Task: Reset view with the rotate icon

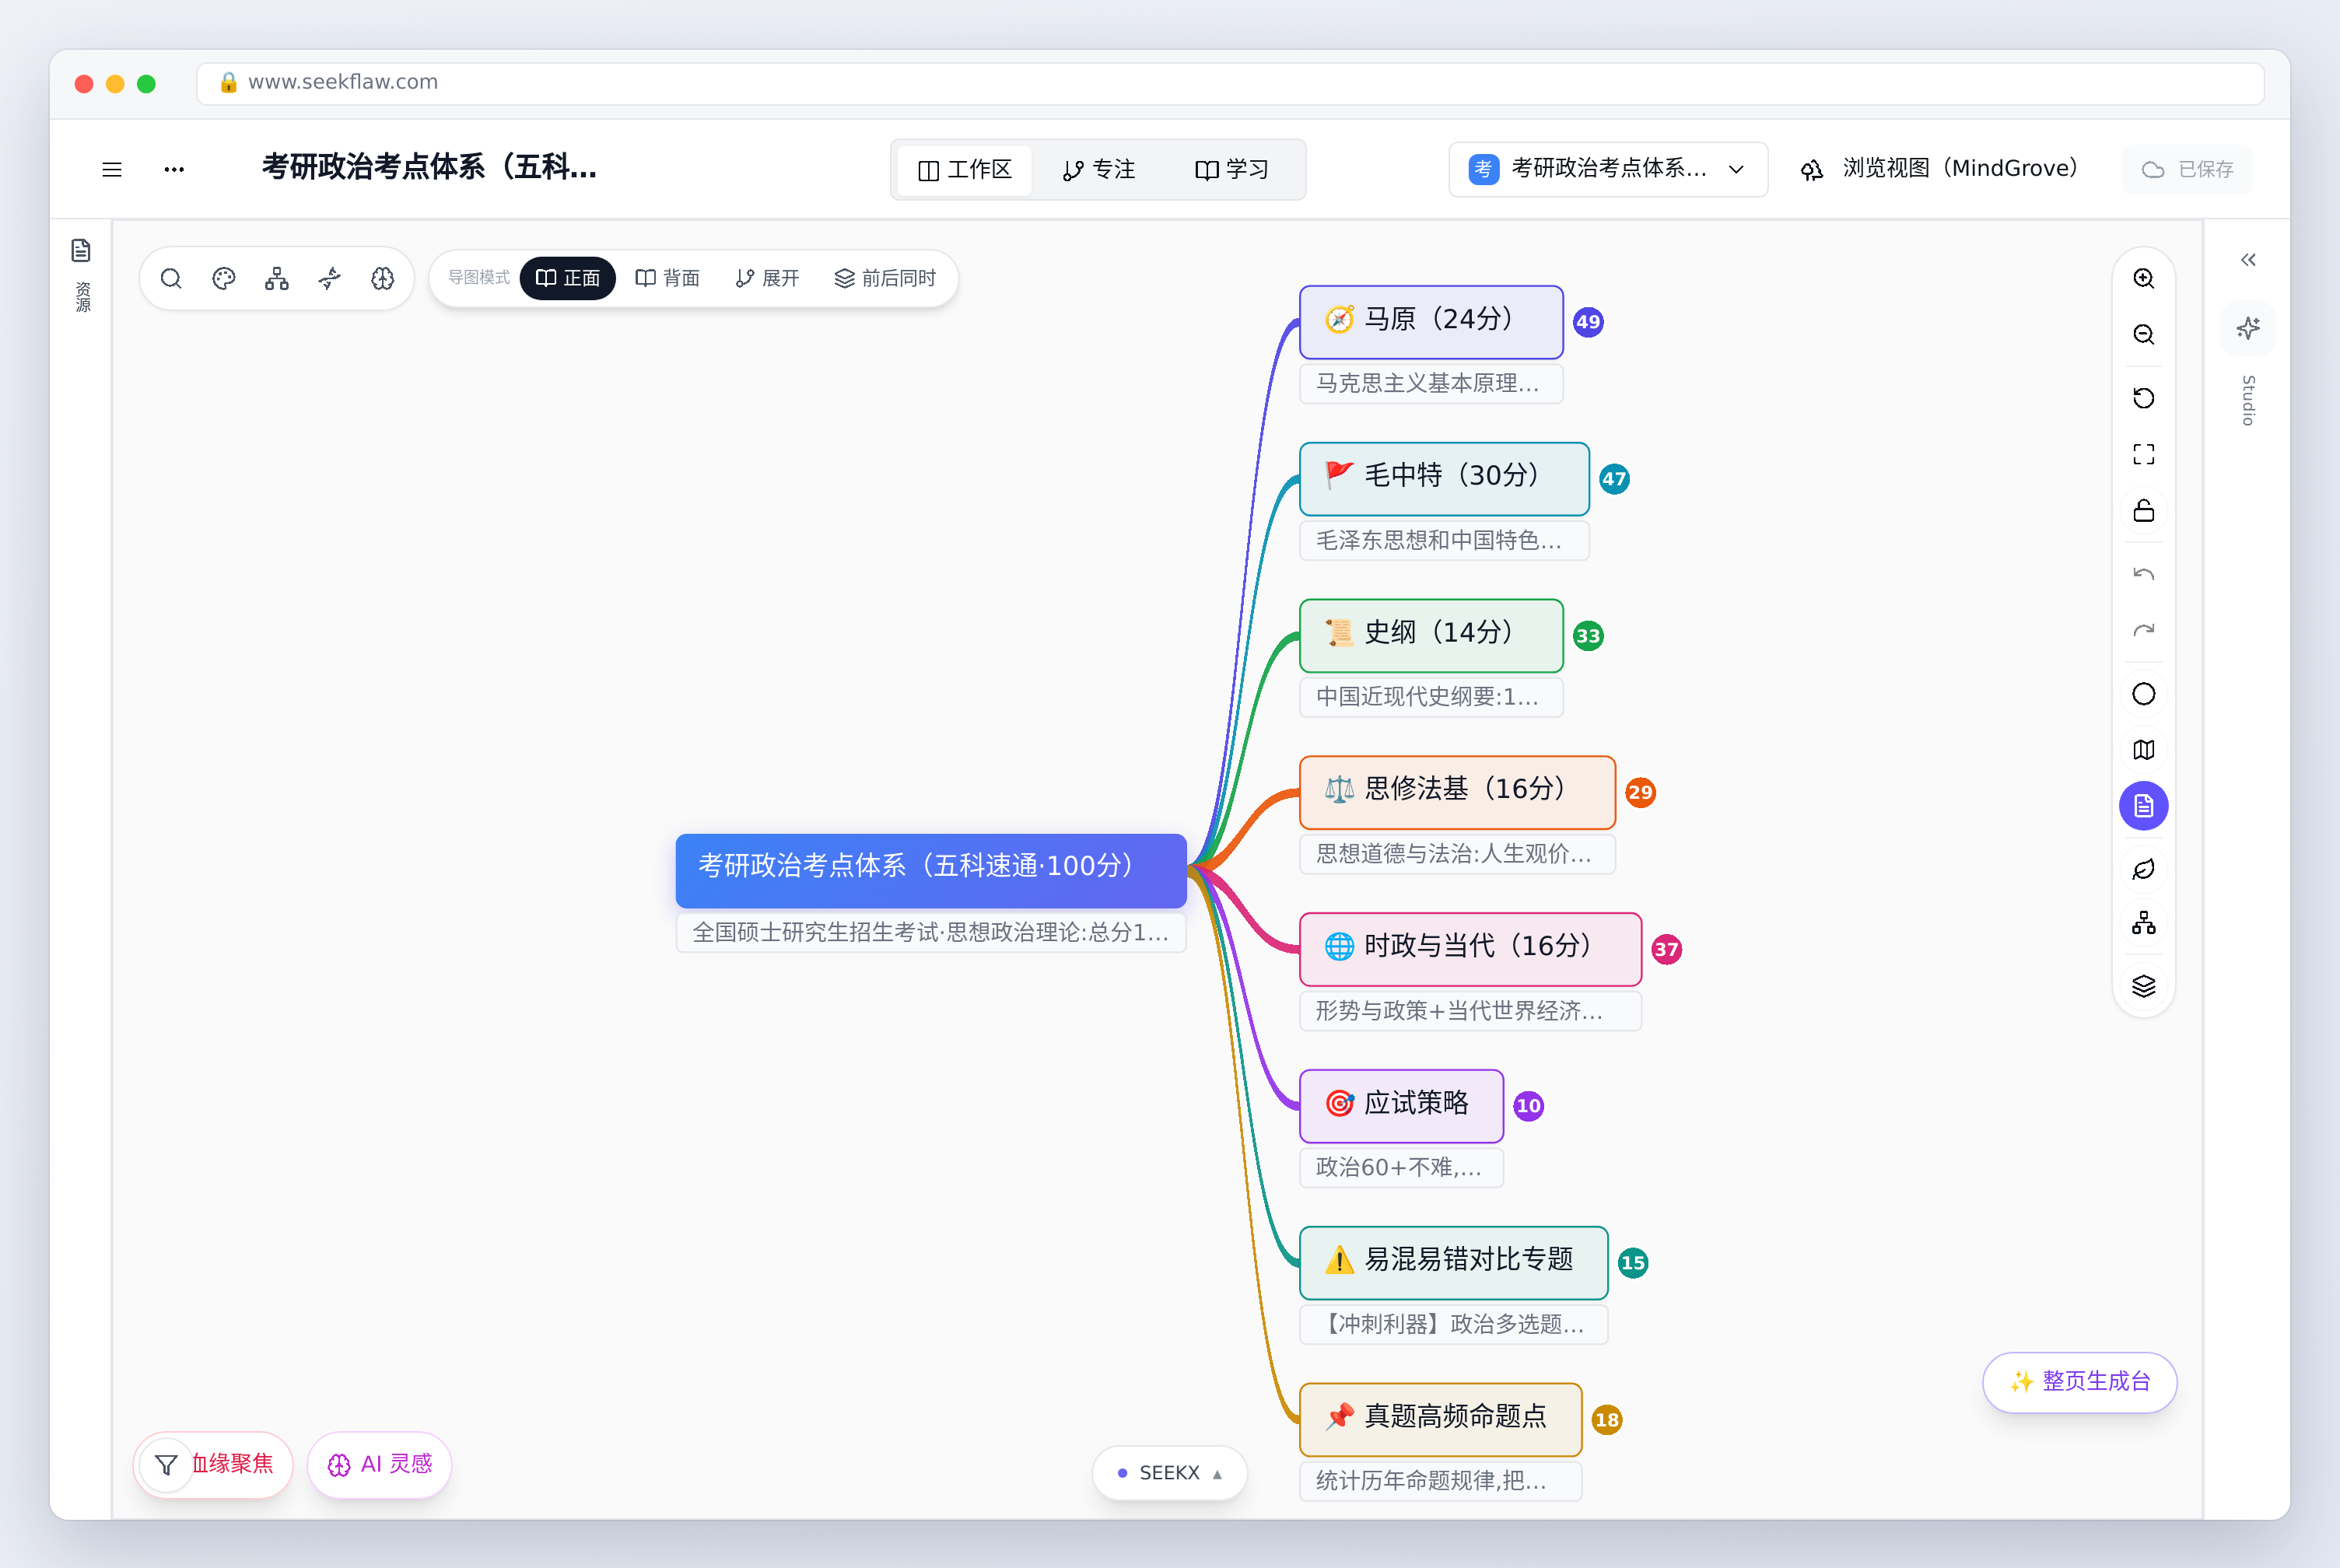Action: [x=2143, y=398]
